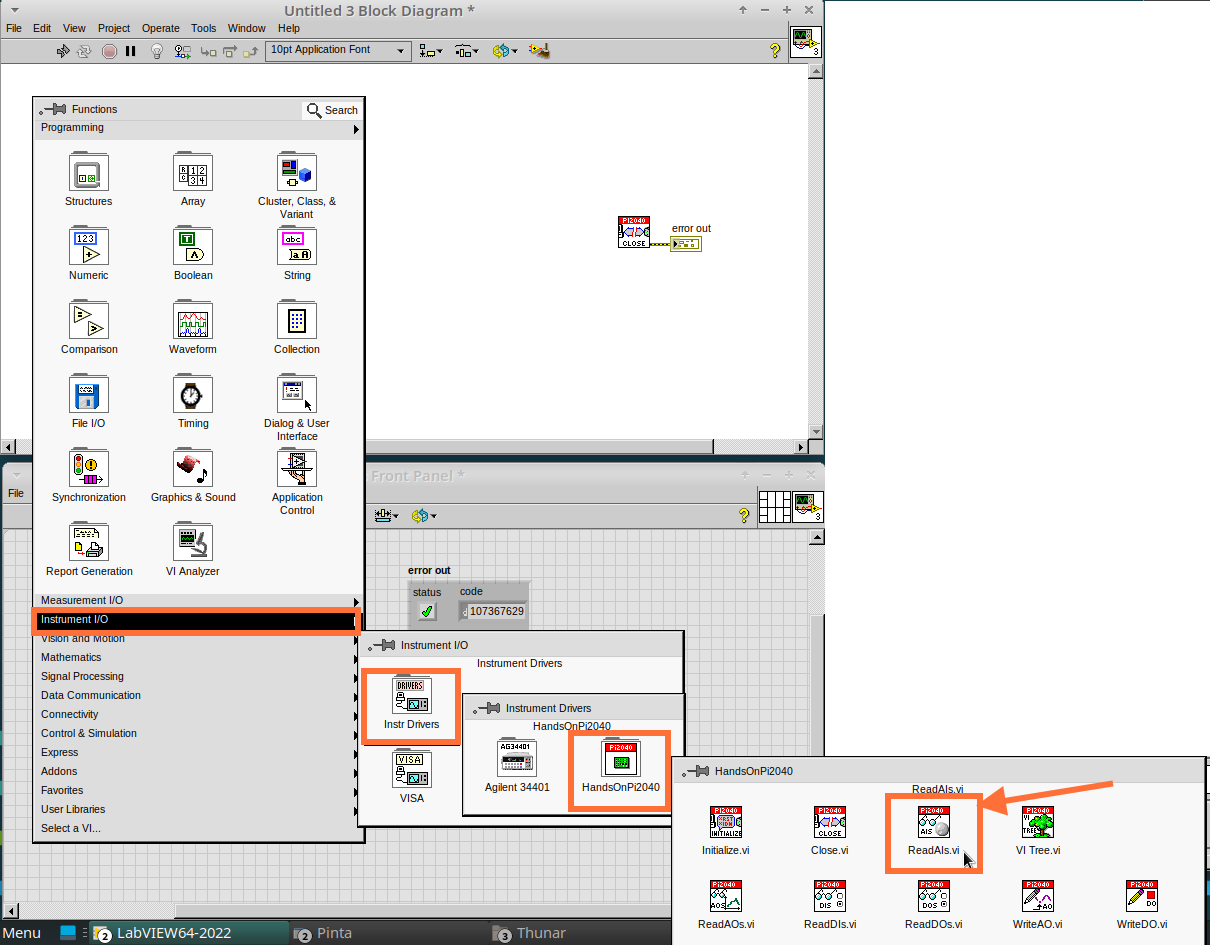The height and width of the screenshot is (945, 1210).
Task: Open the Operate menu
Action: [x=161, y=28]
